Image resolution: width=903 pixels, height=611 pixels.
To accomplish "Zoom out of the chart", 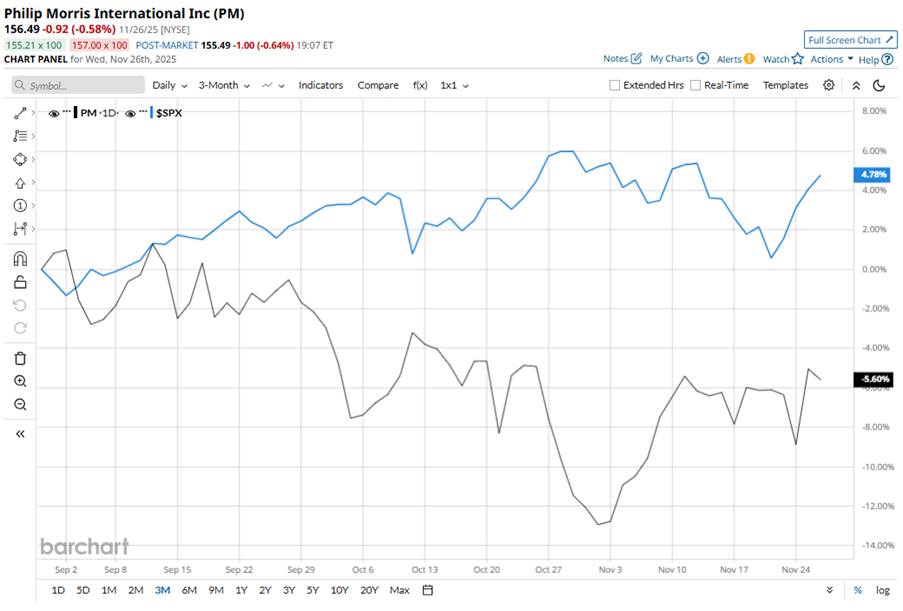I will coord(20,404).
